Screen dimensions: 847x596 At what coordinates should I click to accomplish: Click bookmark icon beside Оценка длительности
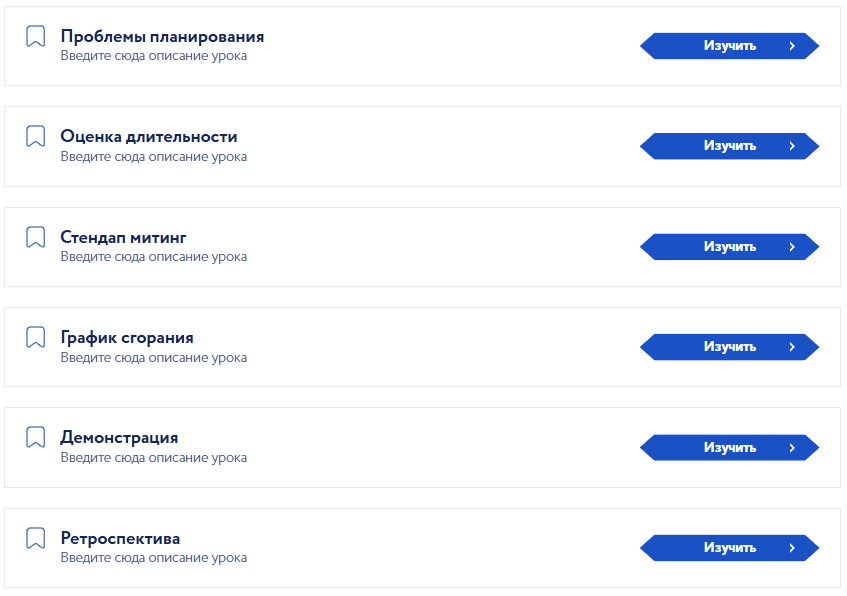point(36,136)
